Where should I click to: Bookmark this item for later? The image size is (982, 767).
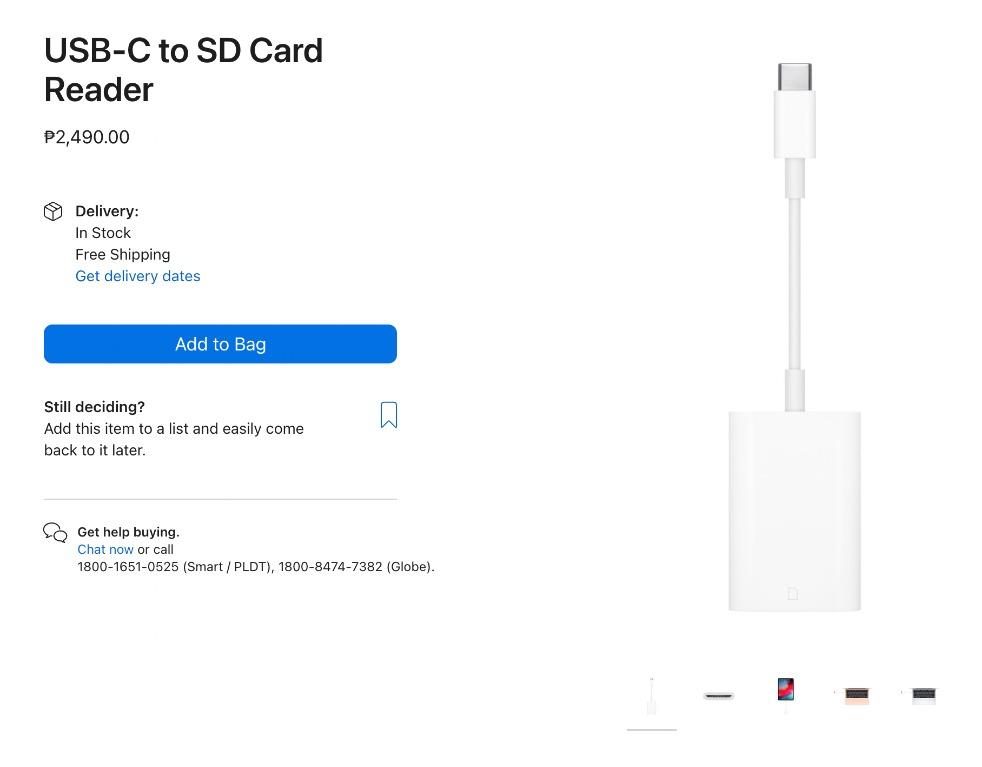coord(389,414)
